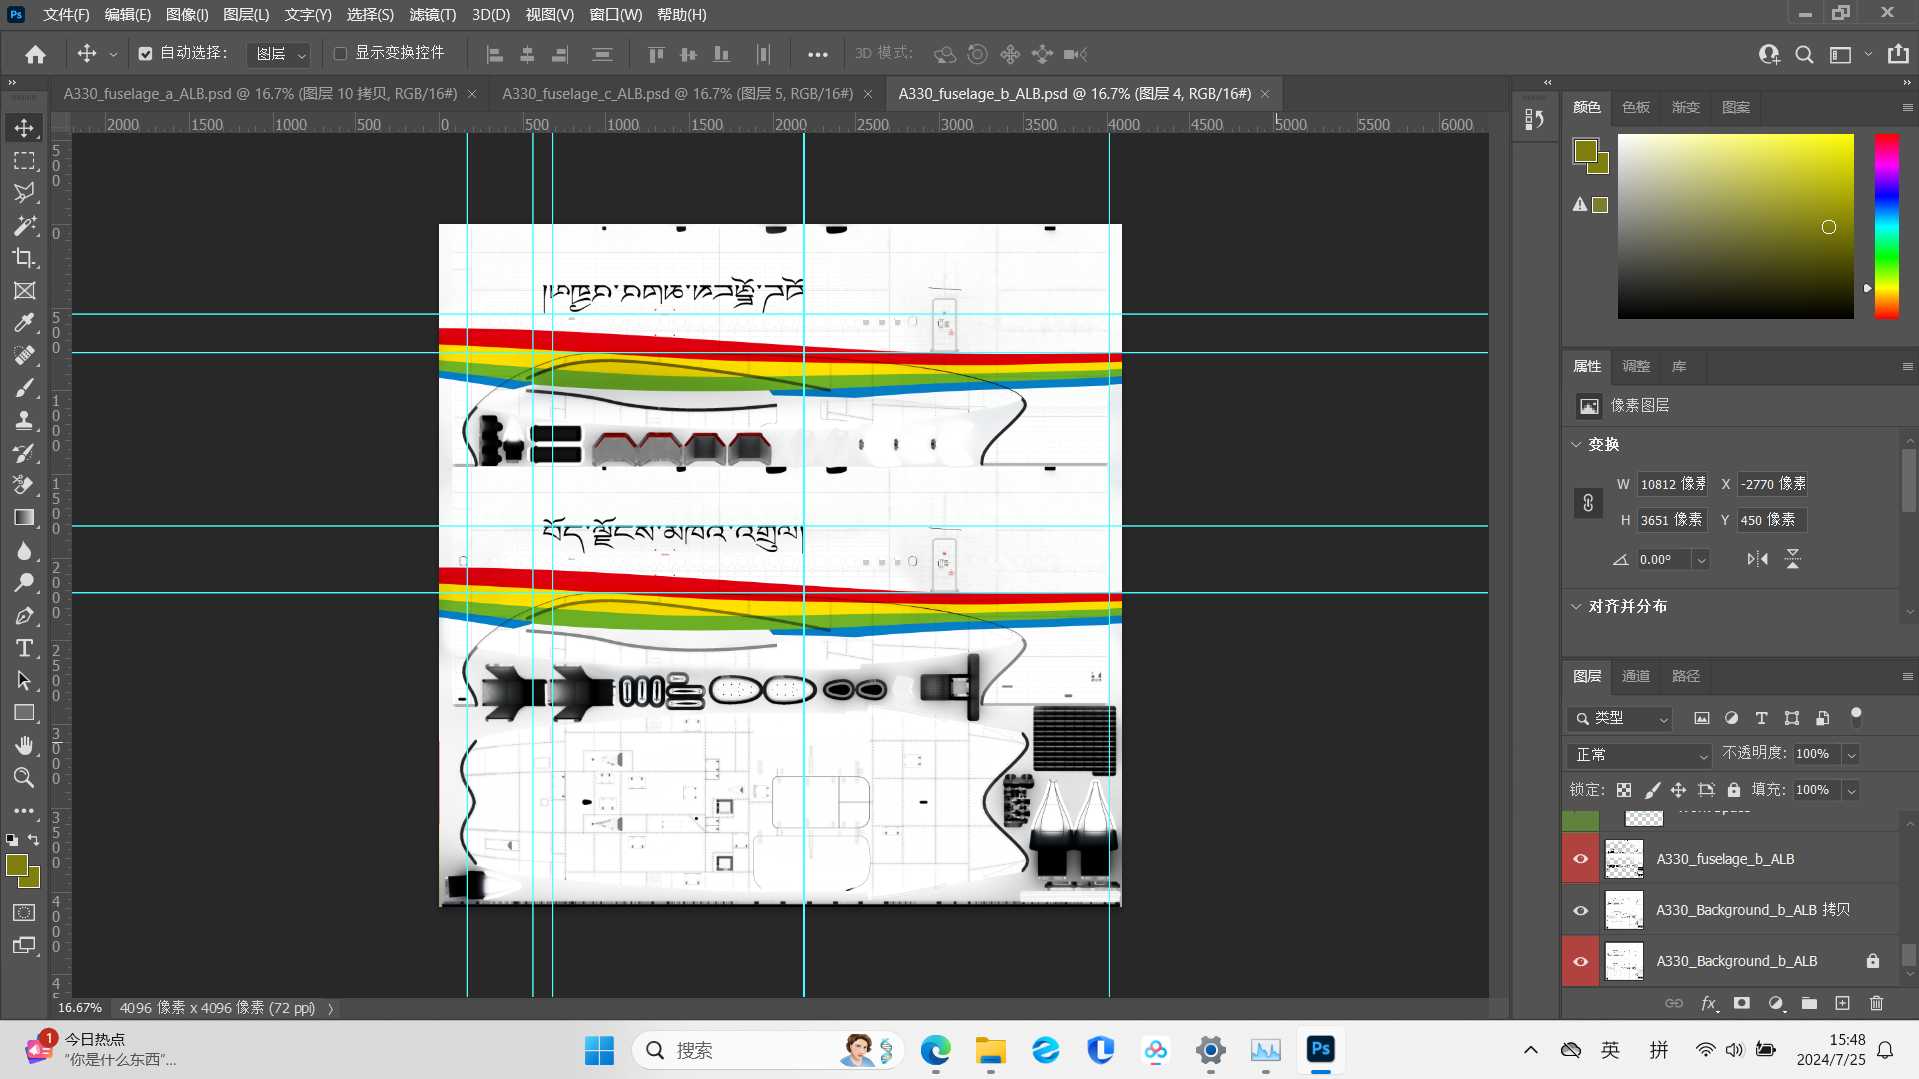This screenshot has height=1079, width=1919.
Task: Click the delete layer trash icon
Action: tap(1876, 1003)
